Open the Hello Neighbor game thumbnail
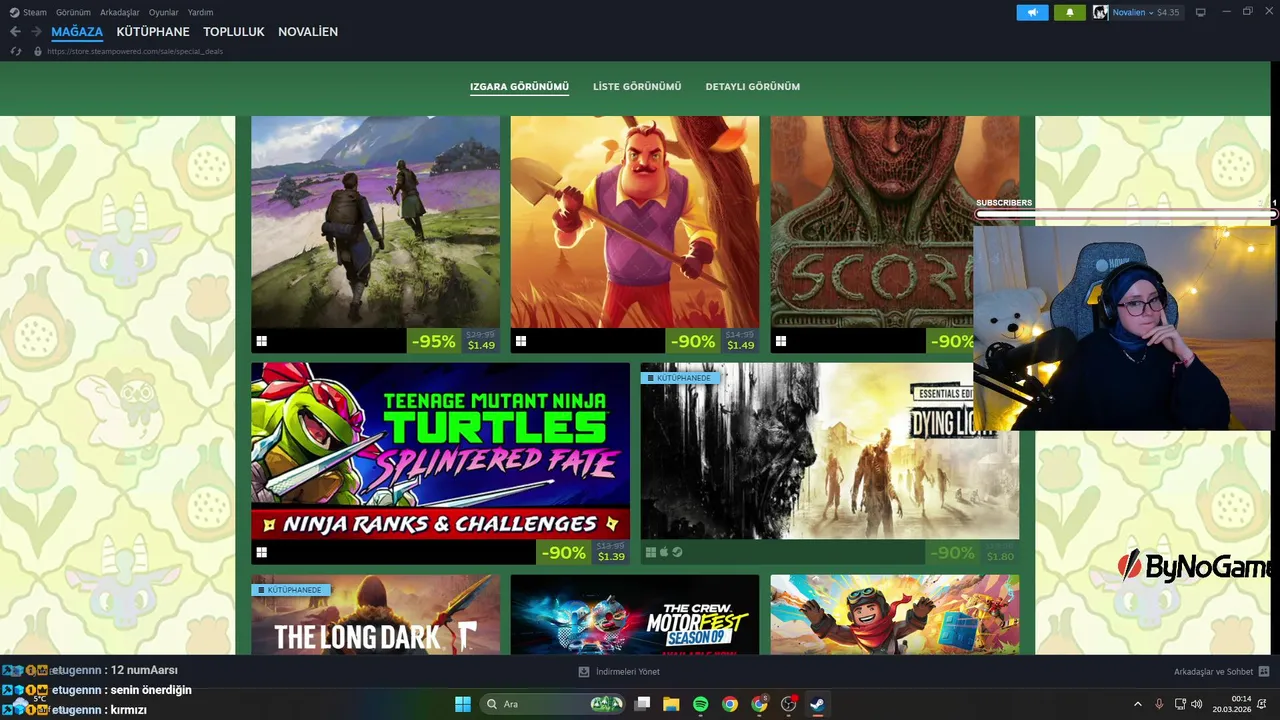The image size is (1280, 720). (635, 222)
